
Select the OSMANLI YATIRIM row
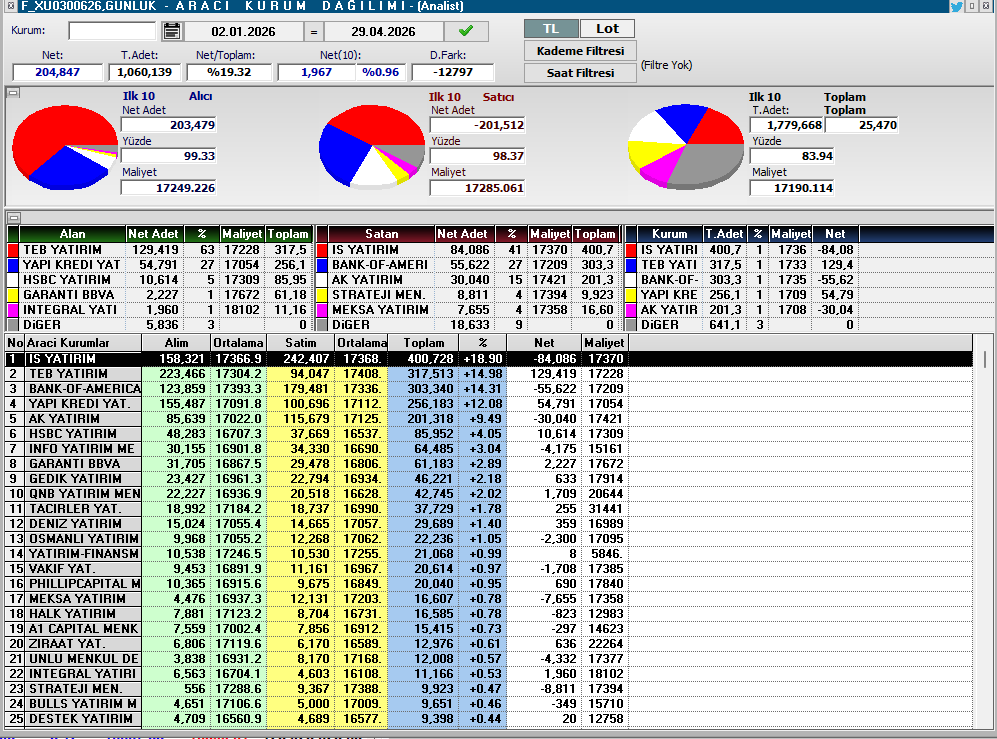[488, 539]
